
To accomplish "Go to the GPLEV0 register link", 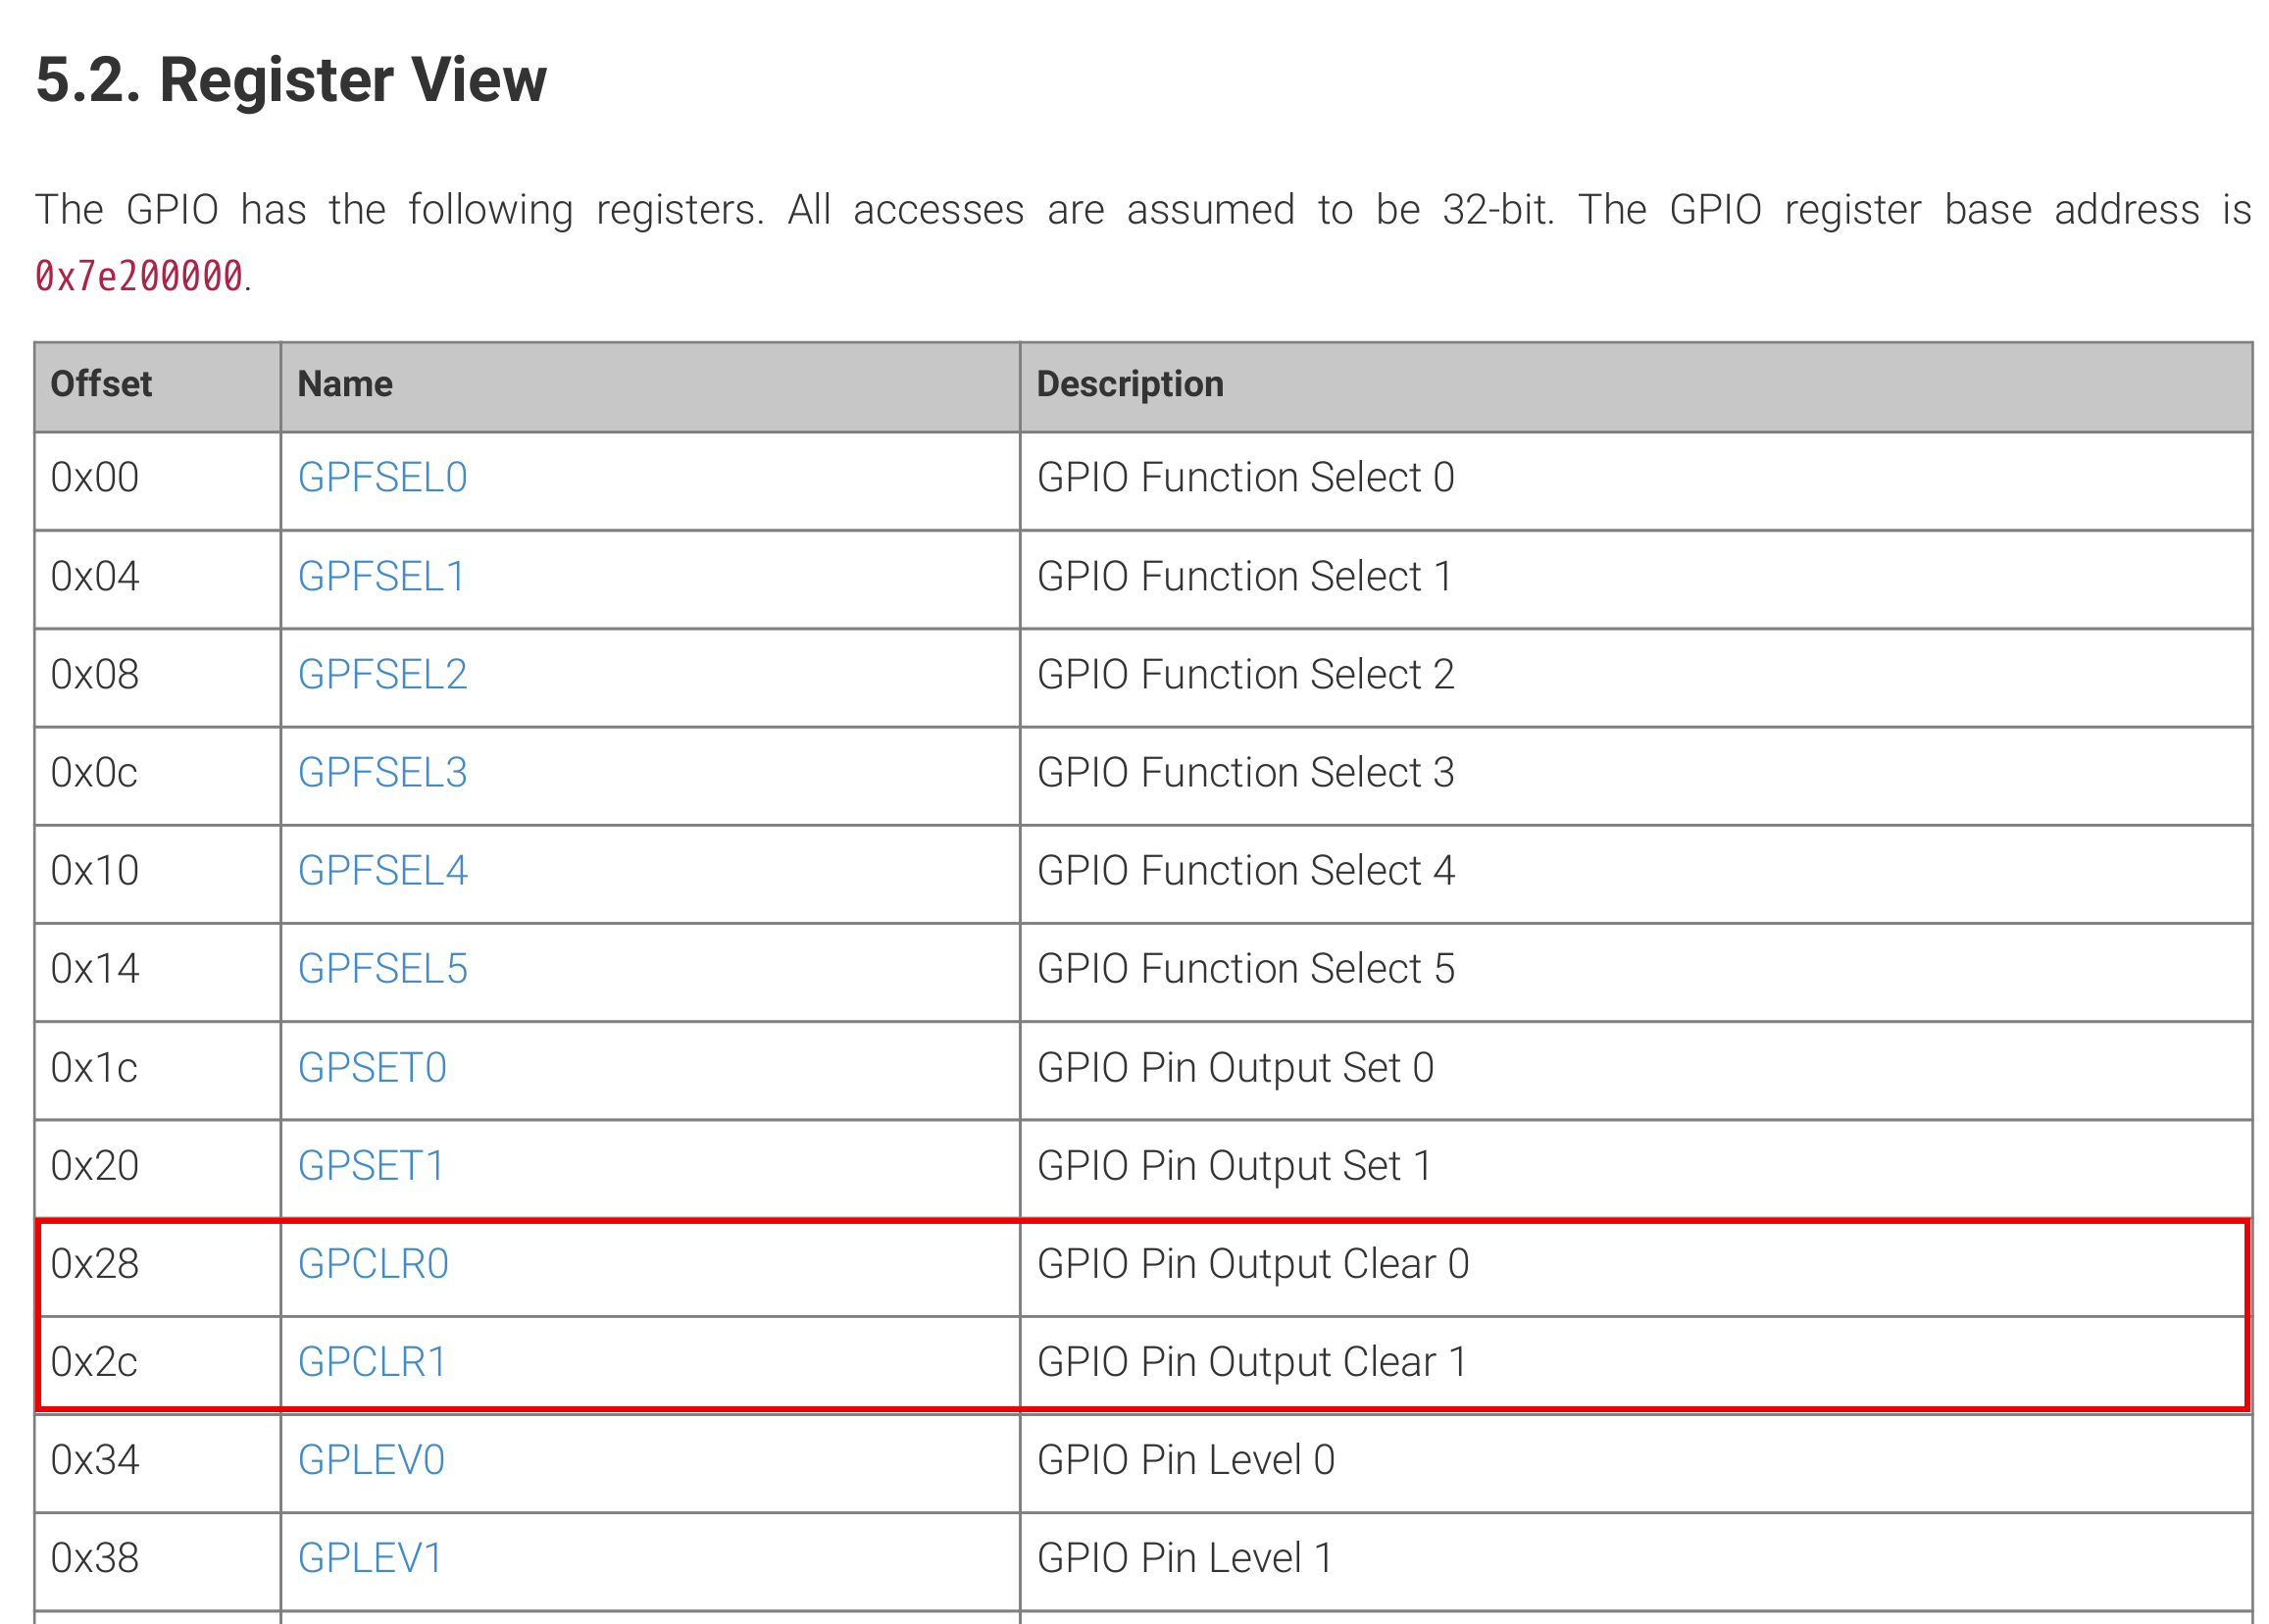I will point(371,1460).
